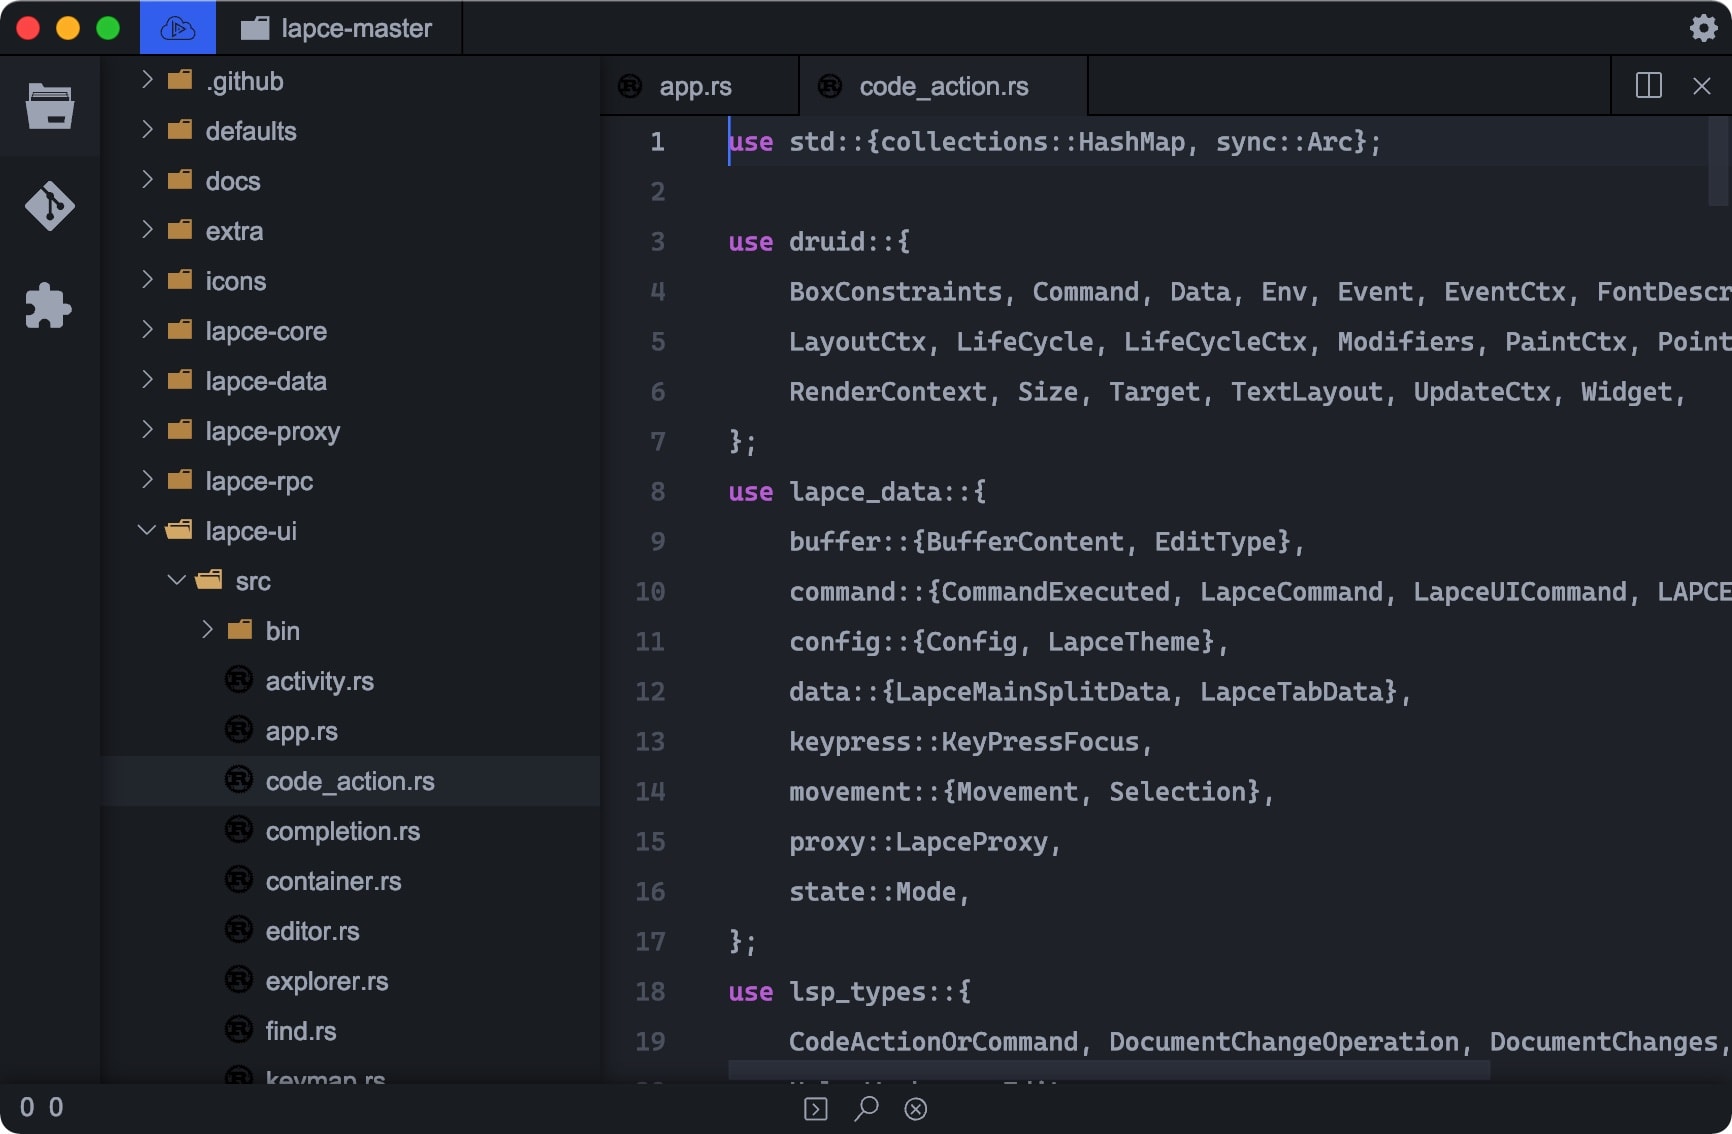Split the editor with split icon
Viewport: 1732px width, 1134px height.
(x=1648, y=86)
